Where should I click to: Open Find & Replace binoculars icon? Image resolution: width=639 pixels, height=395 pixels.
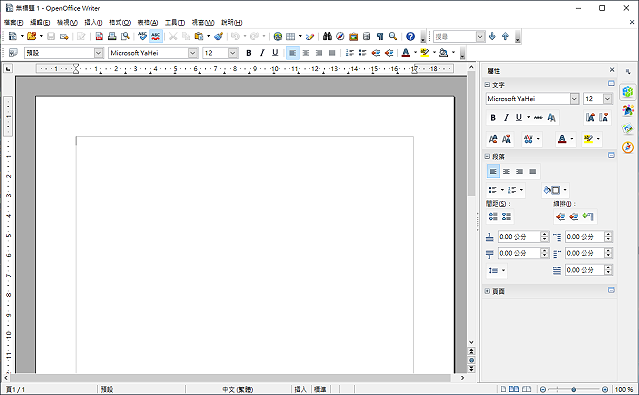click(x=327, y=36)
